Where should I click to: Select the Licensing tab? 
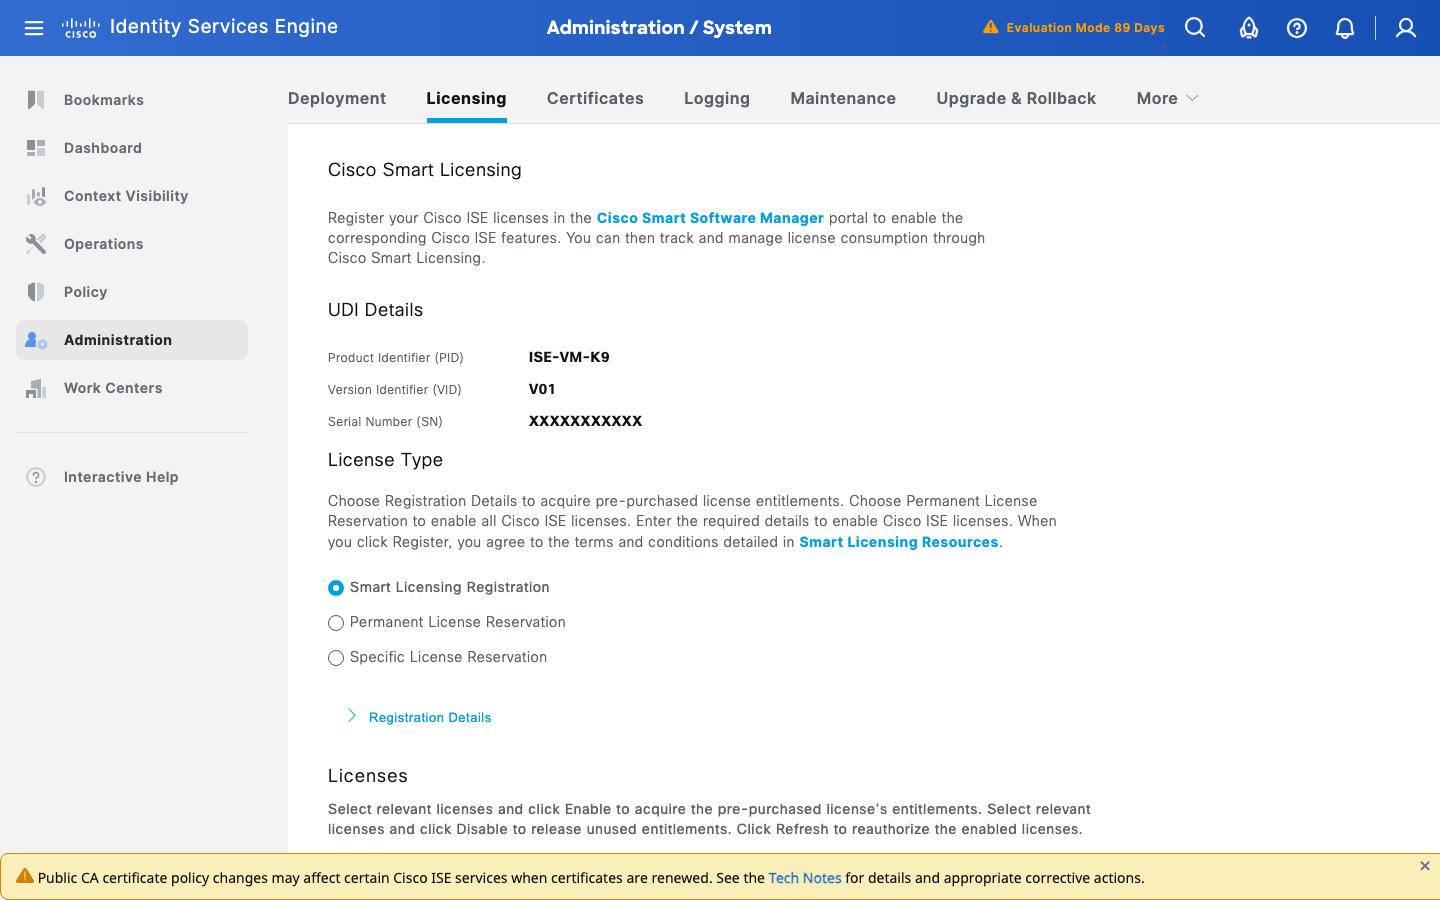tap(466, 98)
